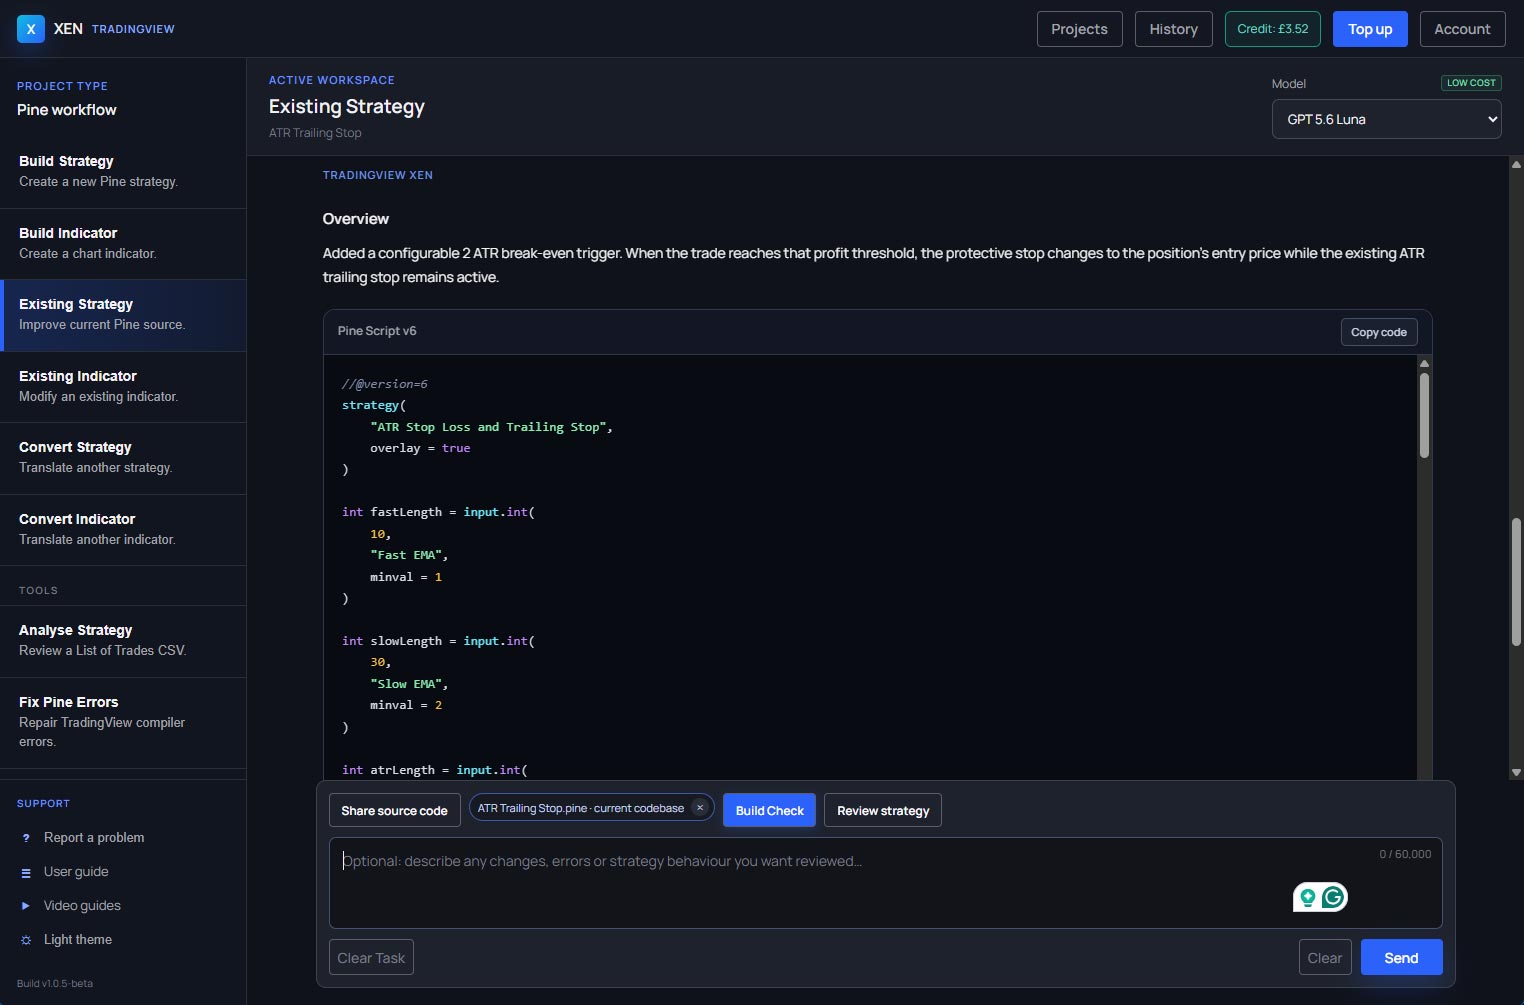Click the code block scroll up arrow
The image size is (1524, 1005).
[1424, 363]
